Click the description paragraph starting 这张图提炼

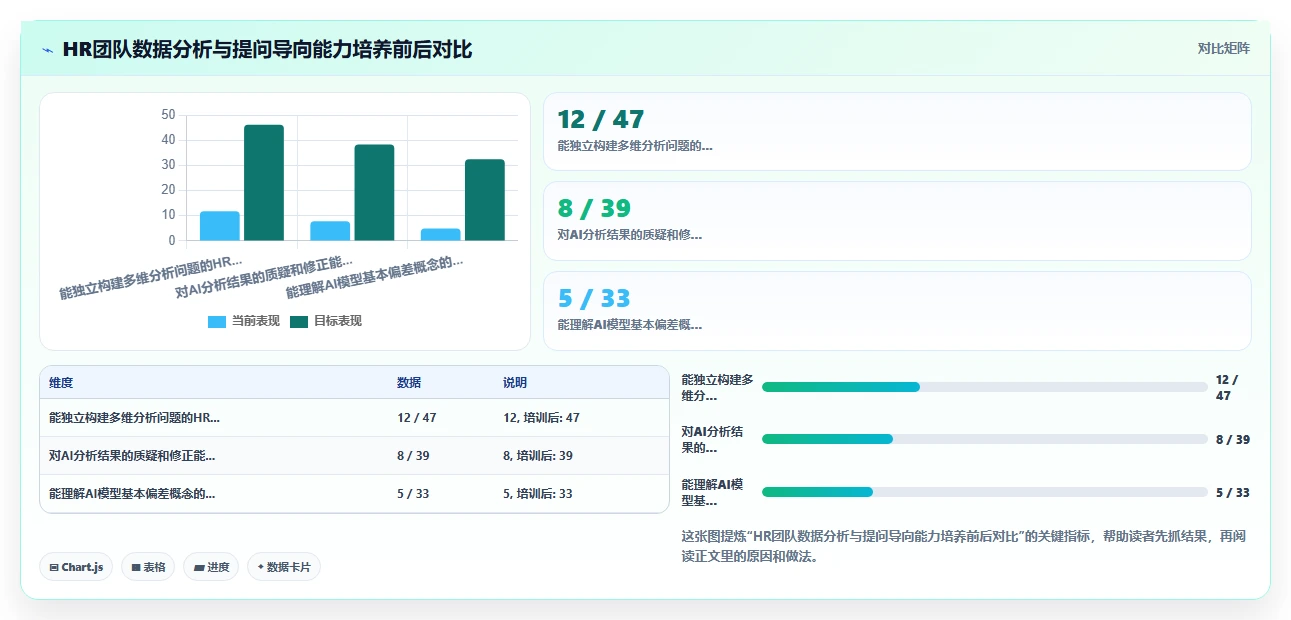coord(963,546)
